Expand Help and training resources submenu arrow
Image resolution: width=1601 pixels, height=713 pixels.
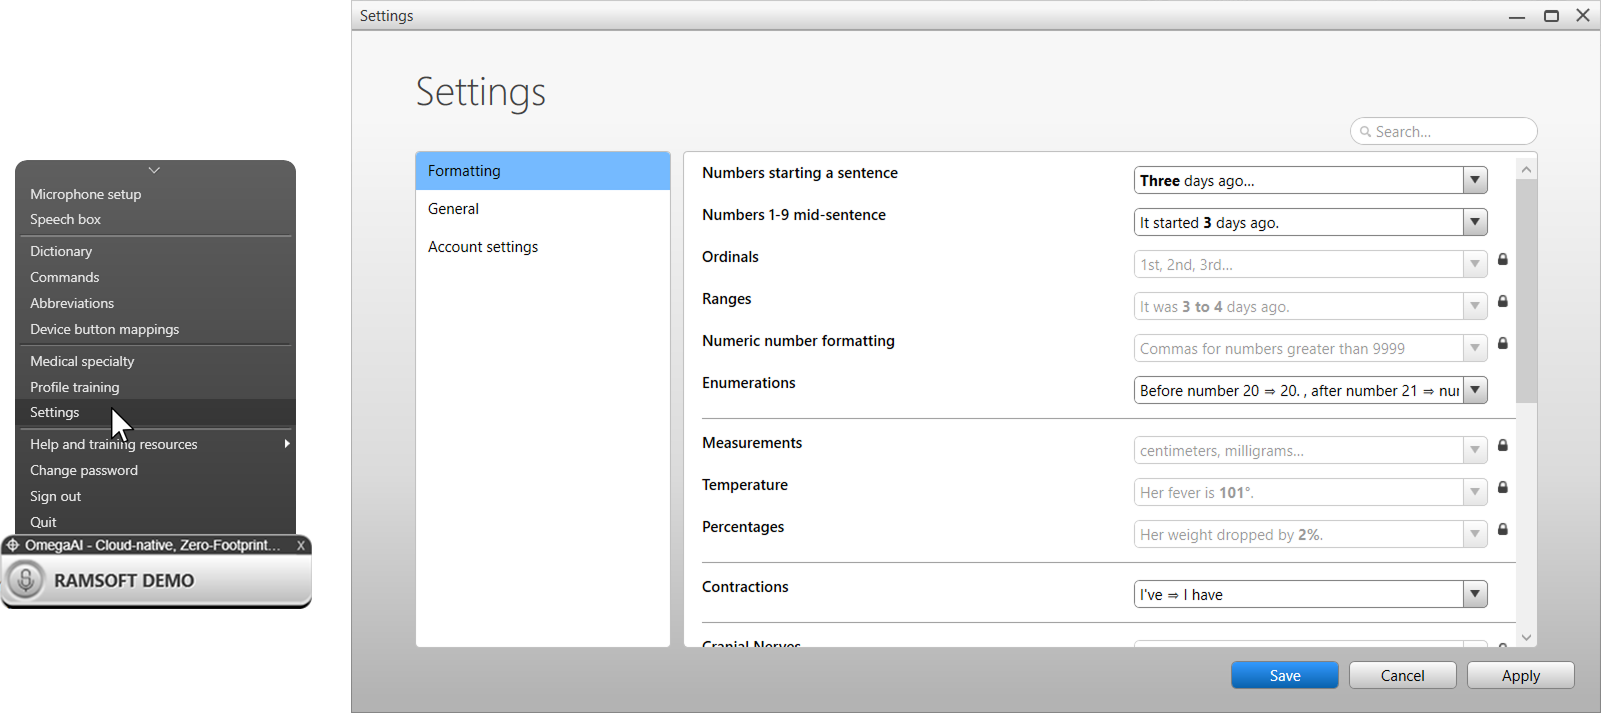pos(287,443)
